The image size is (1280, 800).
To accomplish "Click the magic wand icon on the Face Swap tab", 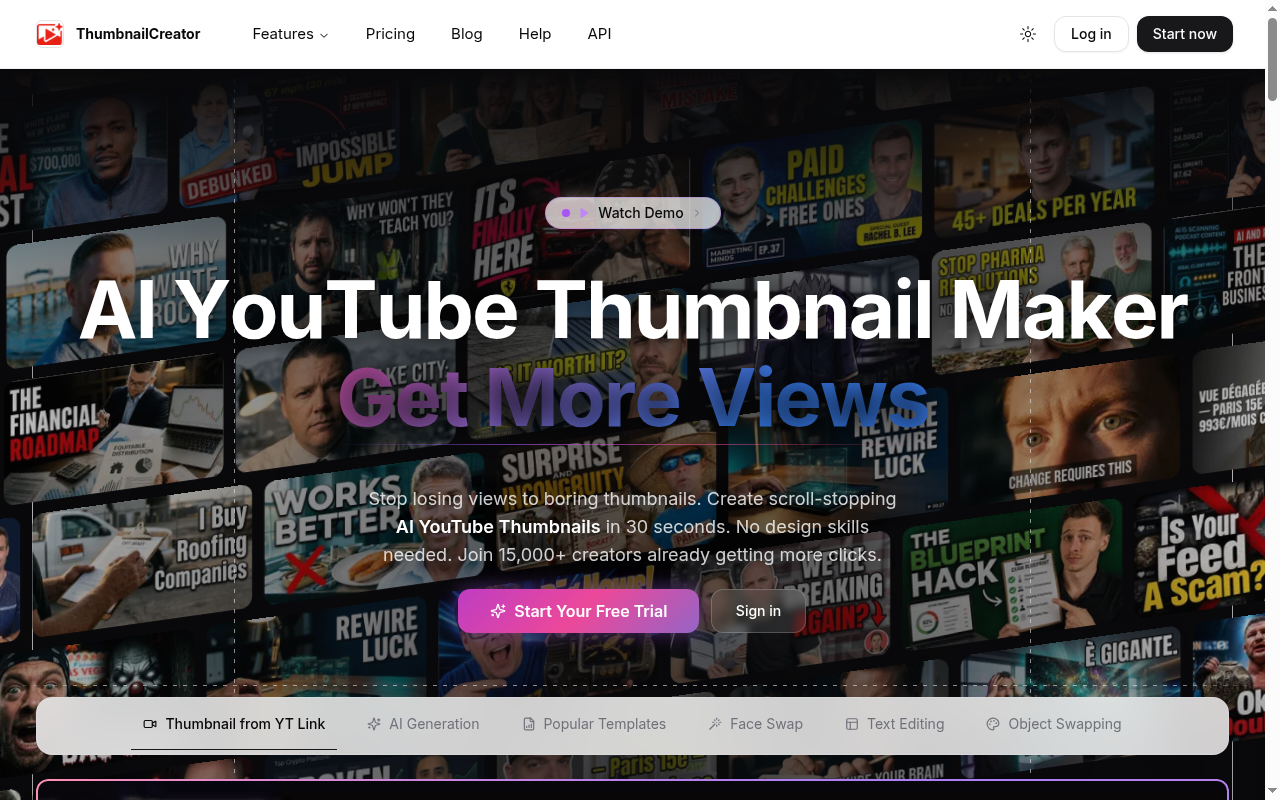I will [715, 724].
